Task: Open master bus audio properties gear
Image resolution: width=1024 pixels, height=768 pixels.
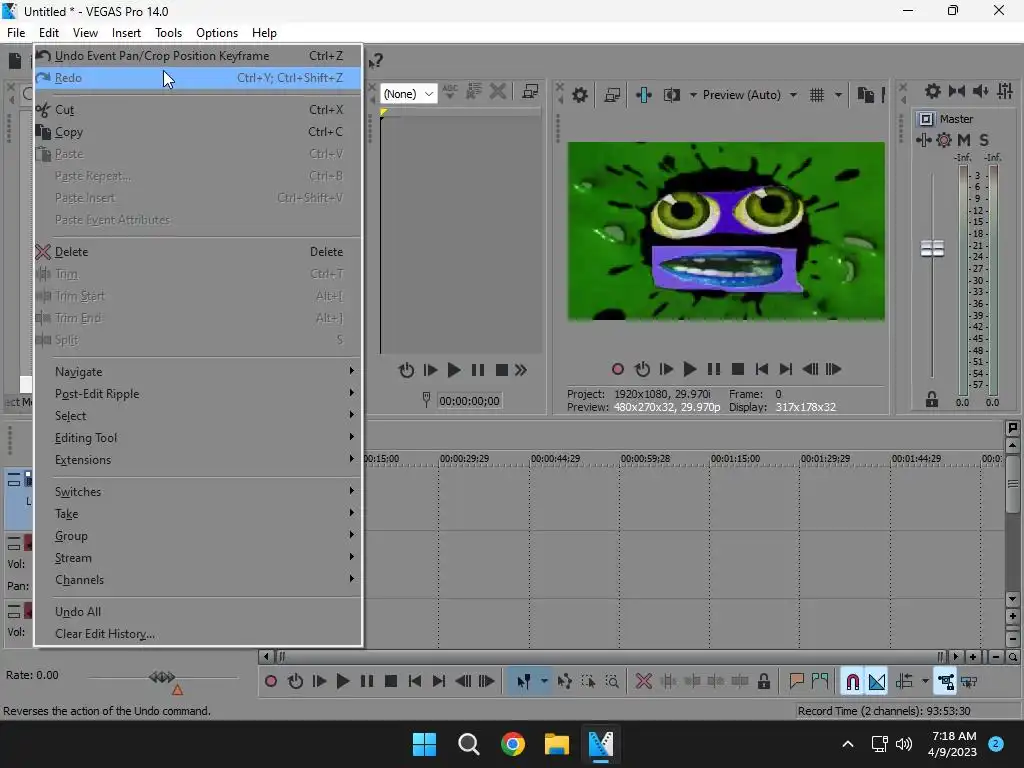Action: click(933, 91)
